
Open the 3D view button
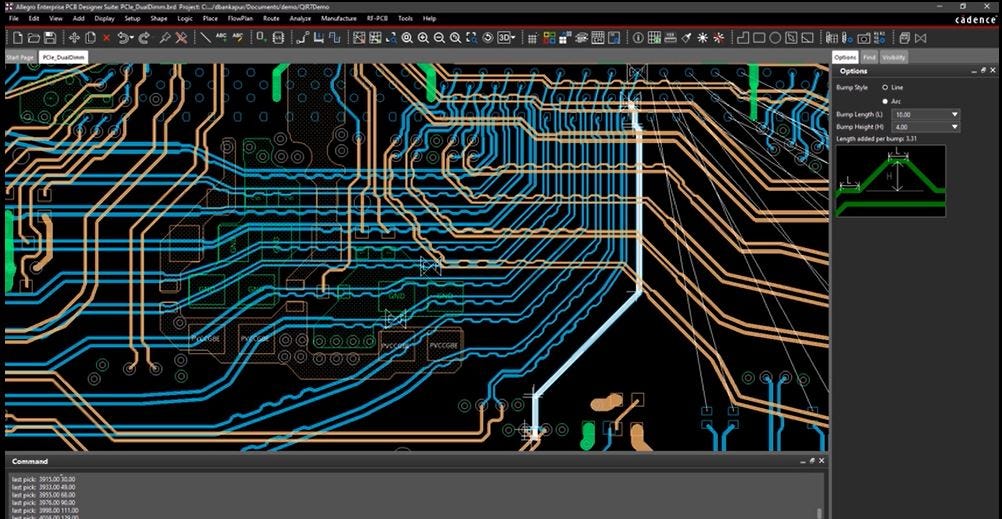(506, 38)
